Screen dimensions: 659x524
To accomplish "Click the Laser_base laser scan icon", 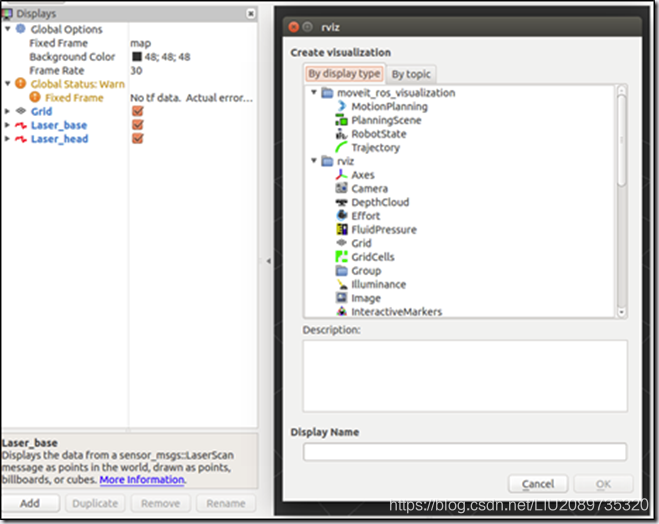I will coord(21,125).
